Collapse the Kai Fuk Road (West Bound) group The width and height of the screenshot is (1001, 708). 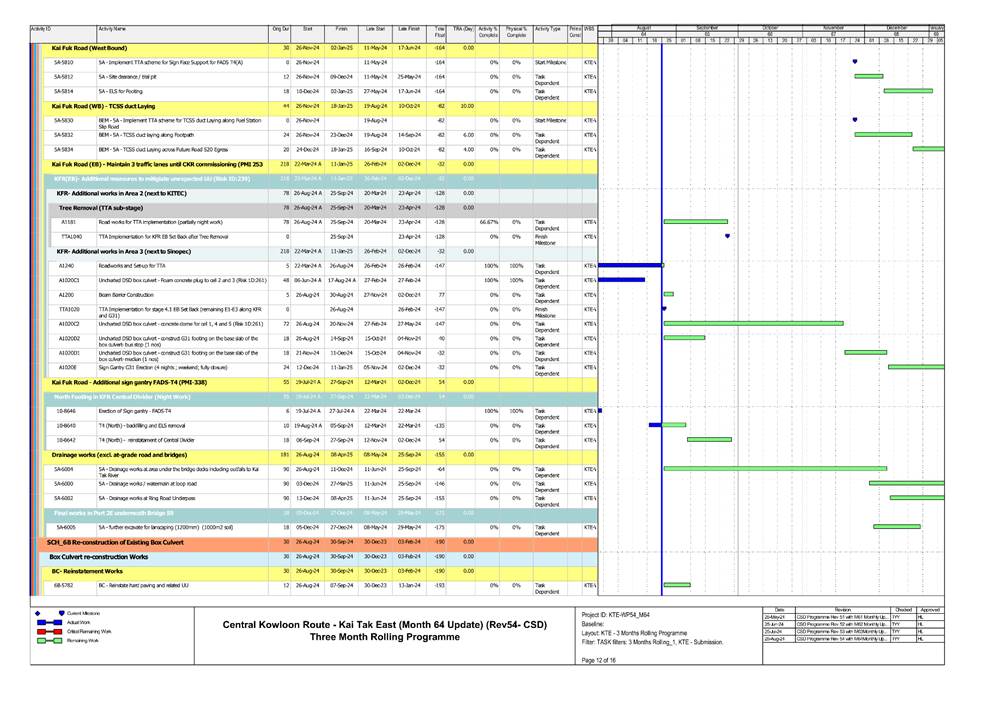(89, 48)
